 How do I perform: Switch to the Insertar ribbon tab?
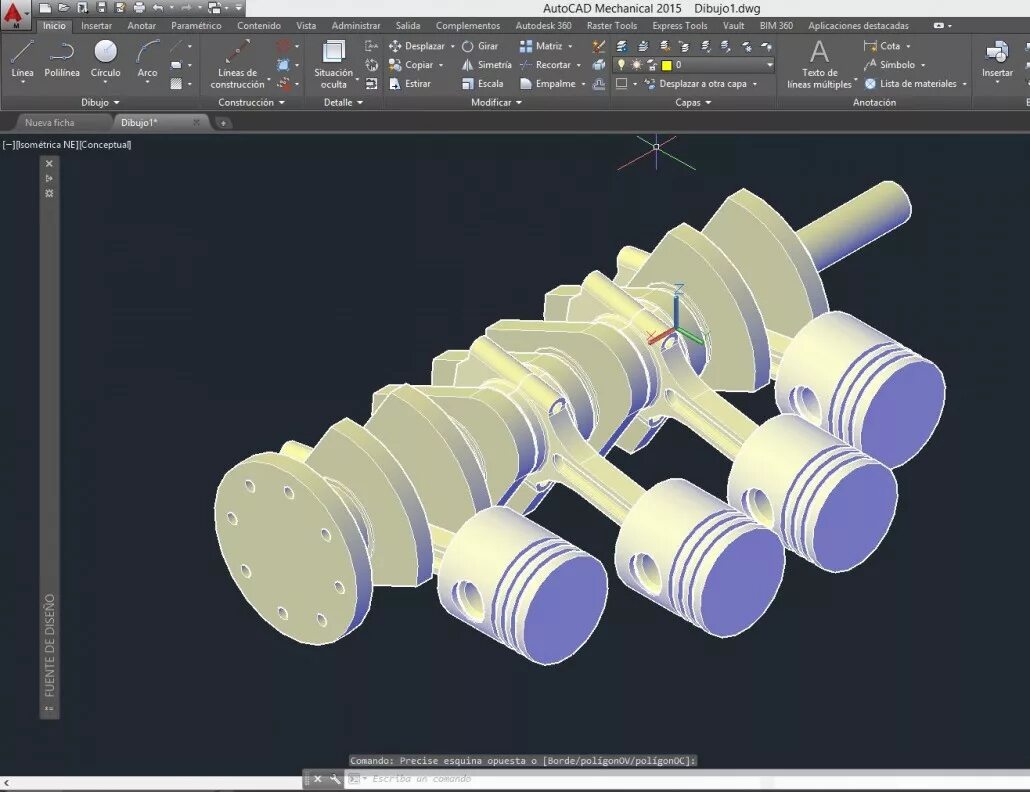(97, 26)
